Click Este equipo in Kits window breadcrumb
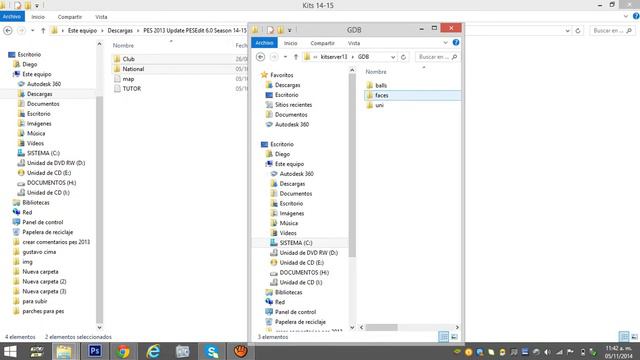 coord(82,31)
